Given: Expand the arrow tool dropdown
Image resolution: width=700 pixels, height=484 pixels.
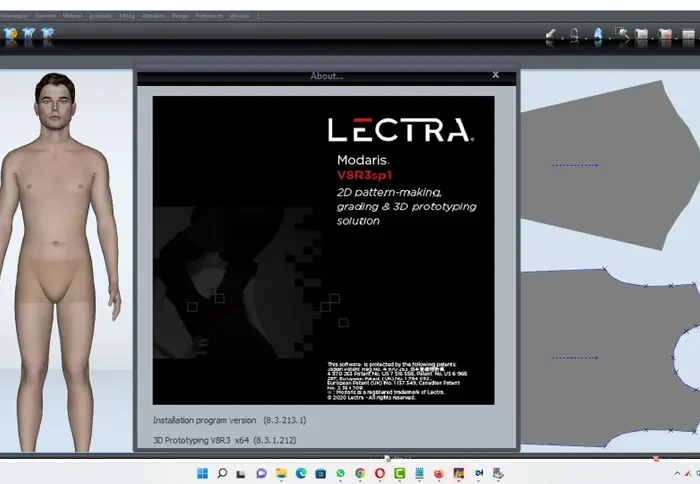Looking at the screenshot, I should click(562, 38).
